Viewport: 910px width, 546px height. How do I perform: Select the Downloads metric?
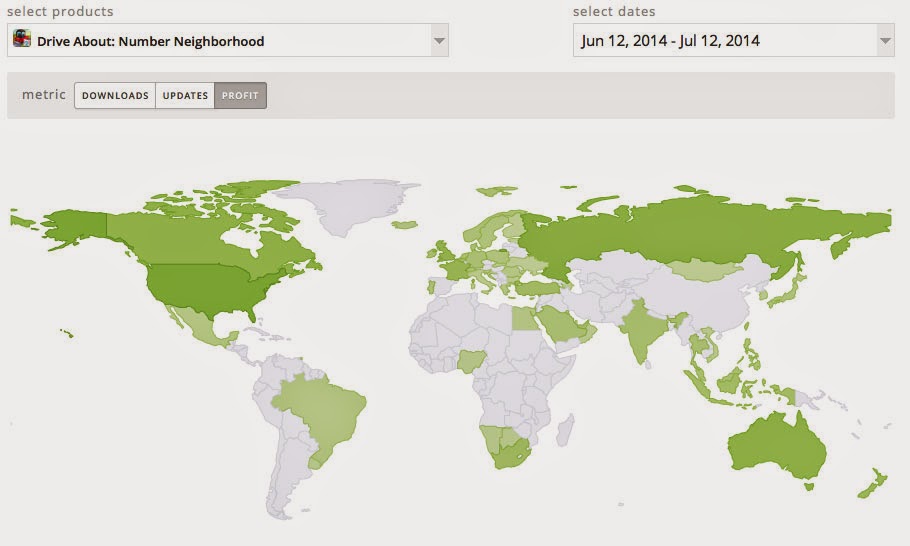[x=115, y=96]
